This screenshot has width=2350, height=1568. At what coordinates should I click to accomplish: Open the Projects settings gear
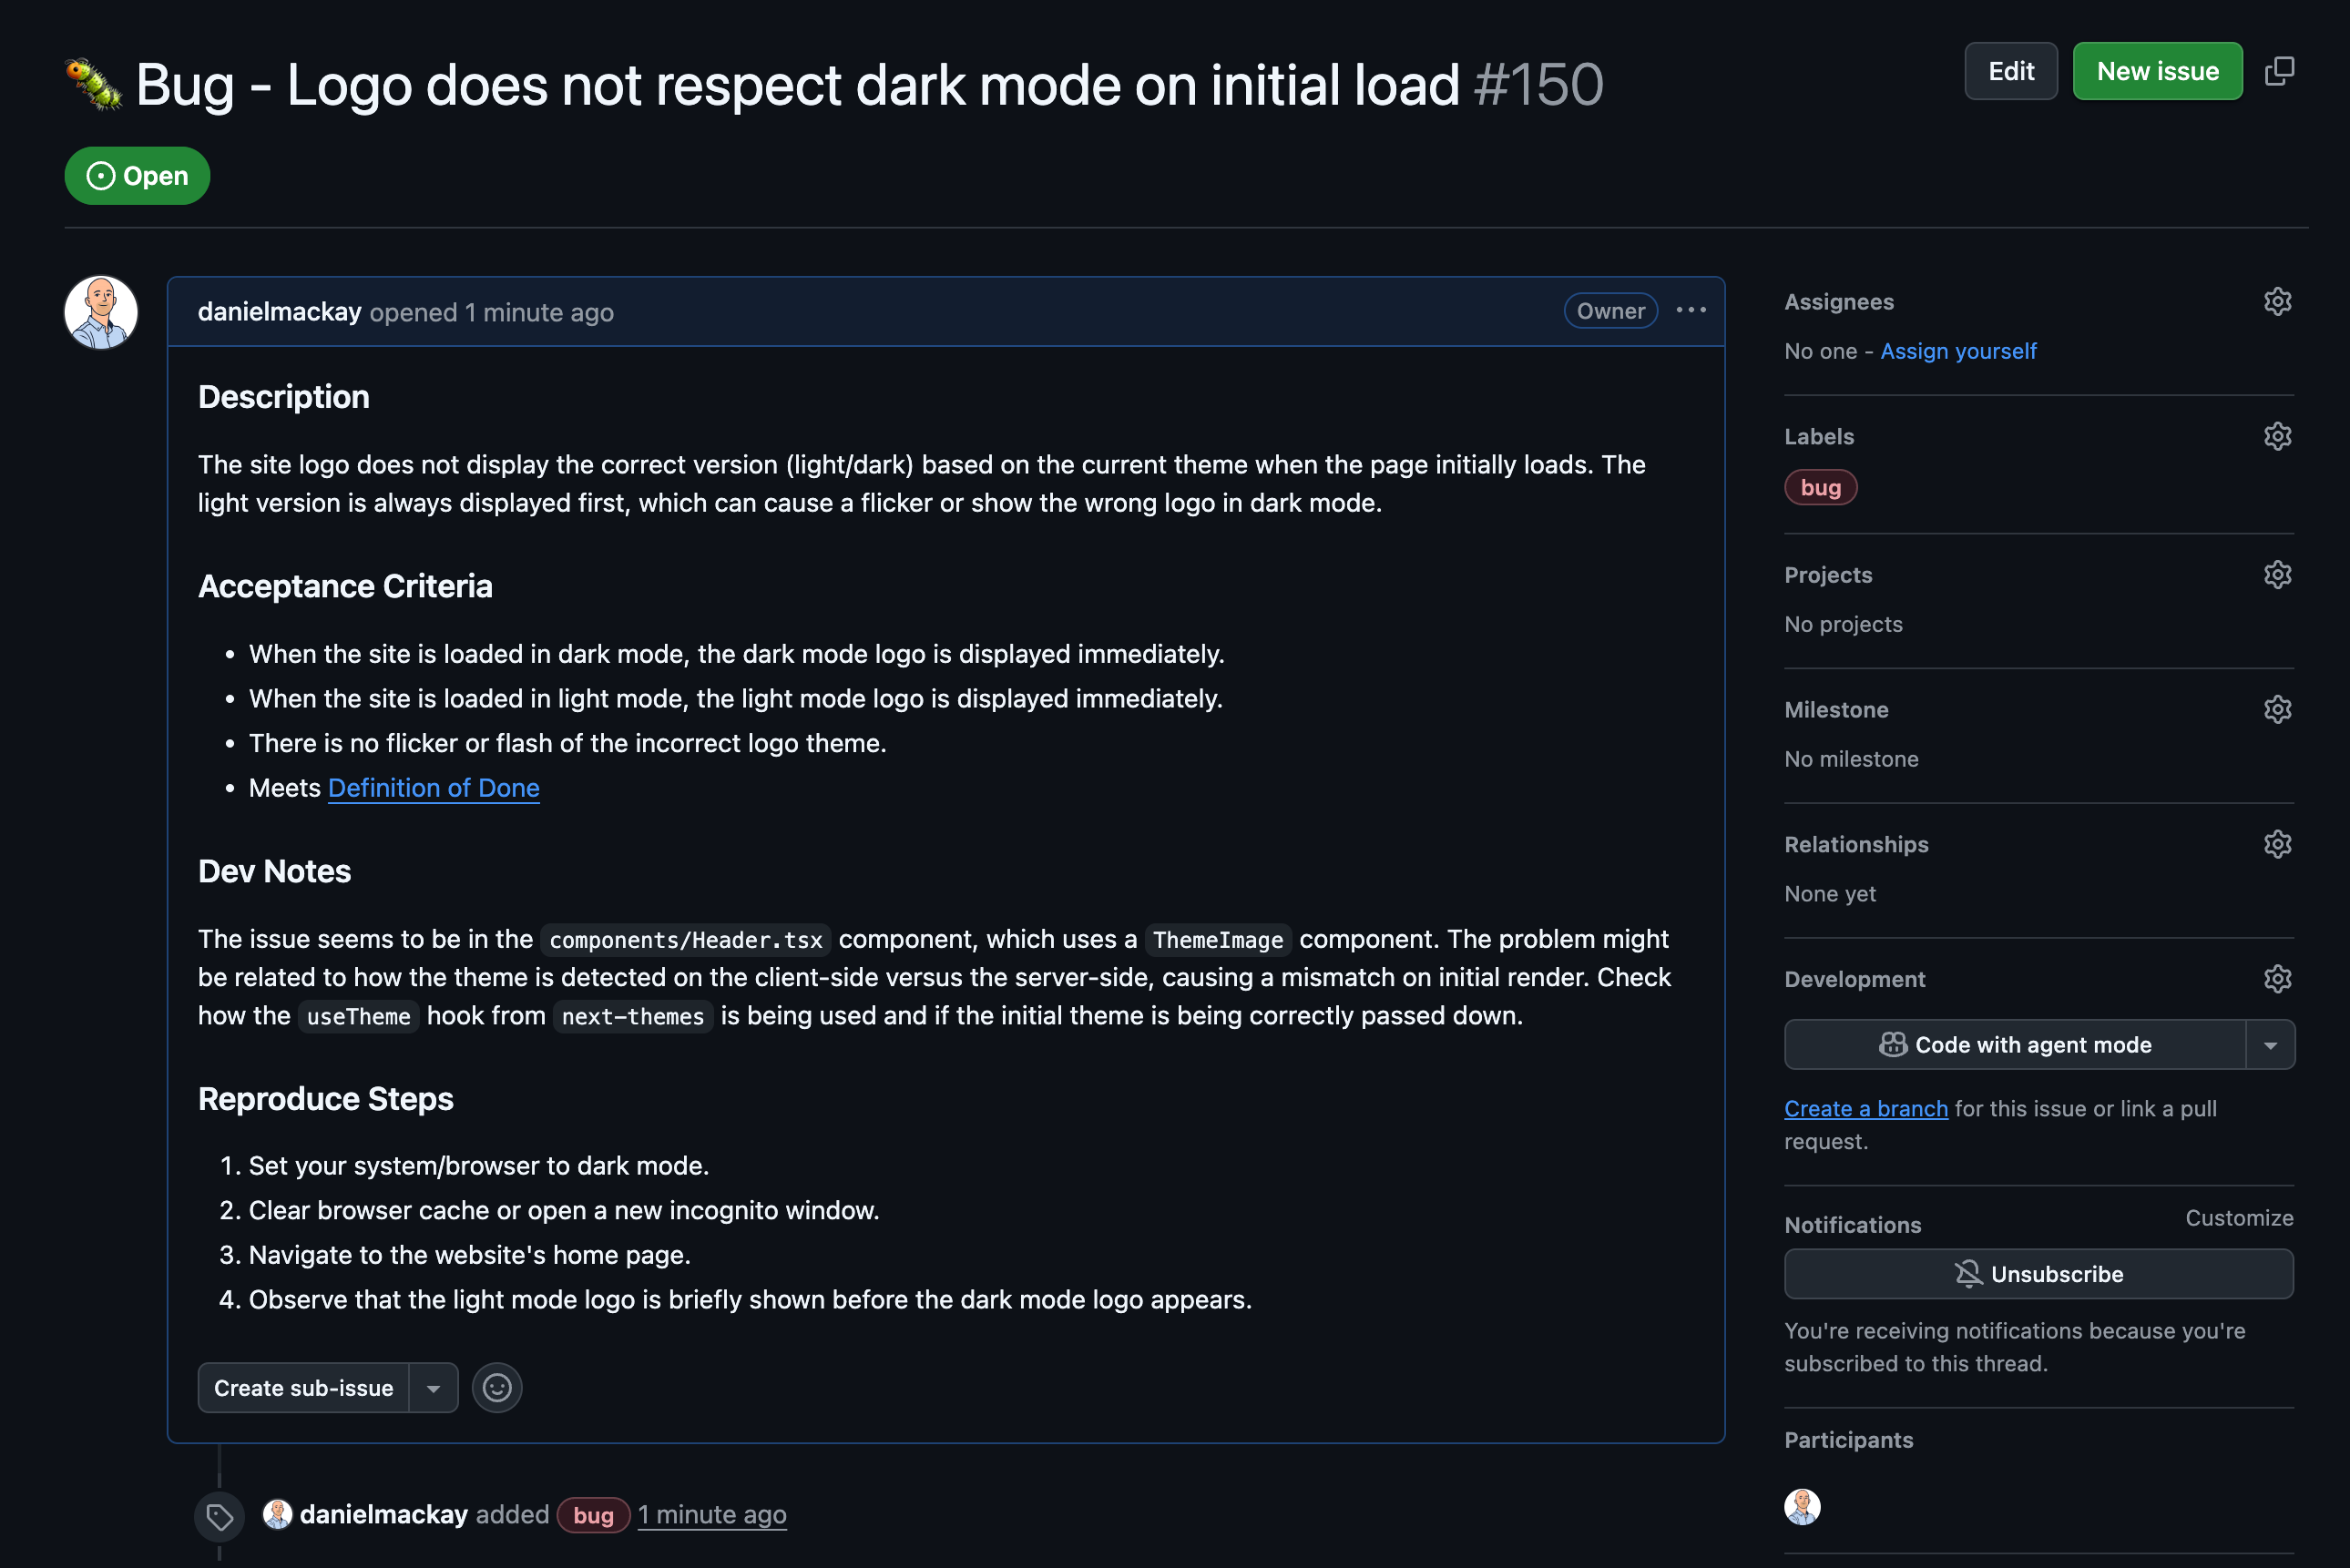2277,574
